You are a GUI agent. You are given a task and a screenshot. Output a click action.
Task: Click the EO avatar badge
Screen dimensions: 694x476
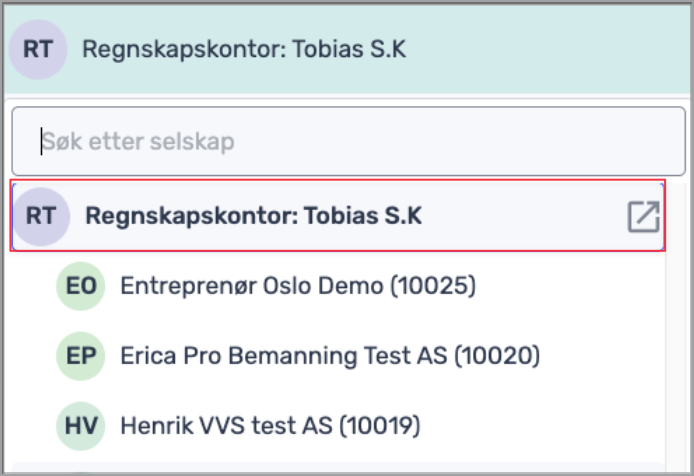tap(81, 287)
